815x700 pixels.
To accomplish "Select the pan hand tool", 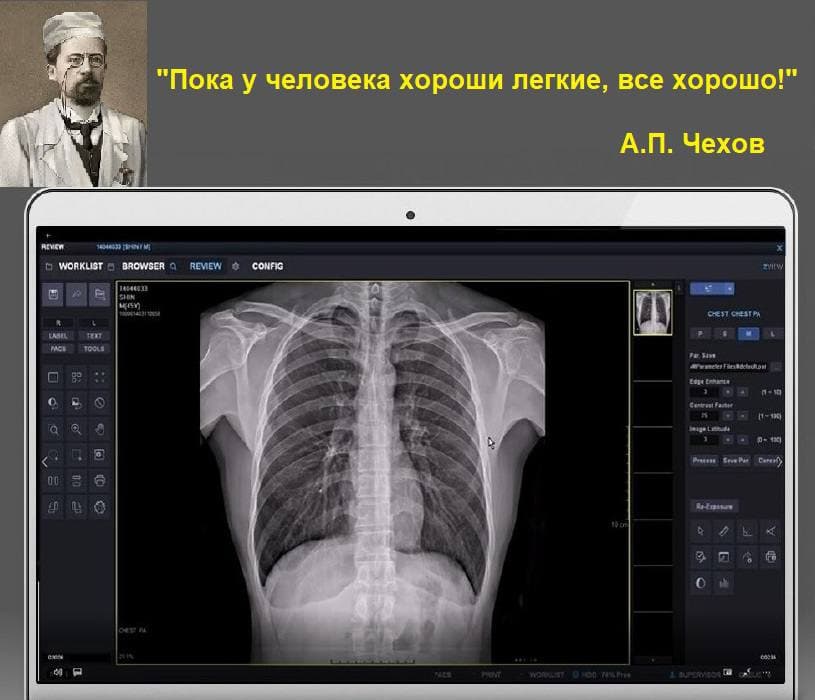I will [99, 429].
